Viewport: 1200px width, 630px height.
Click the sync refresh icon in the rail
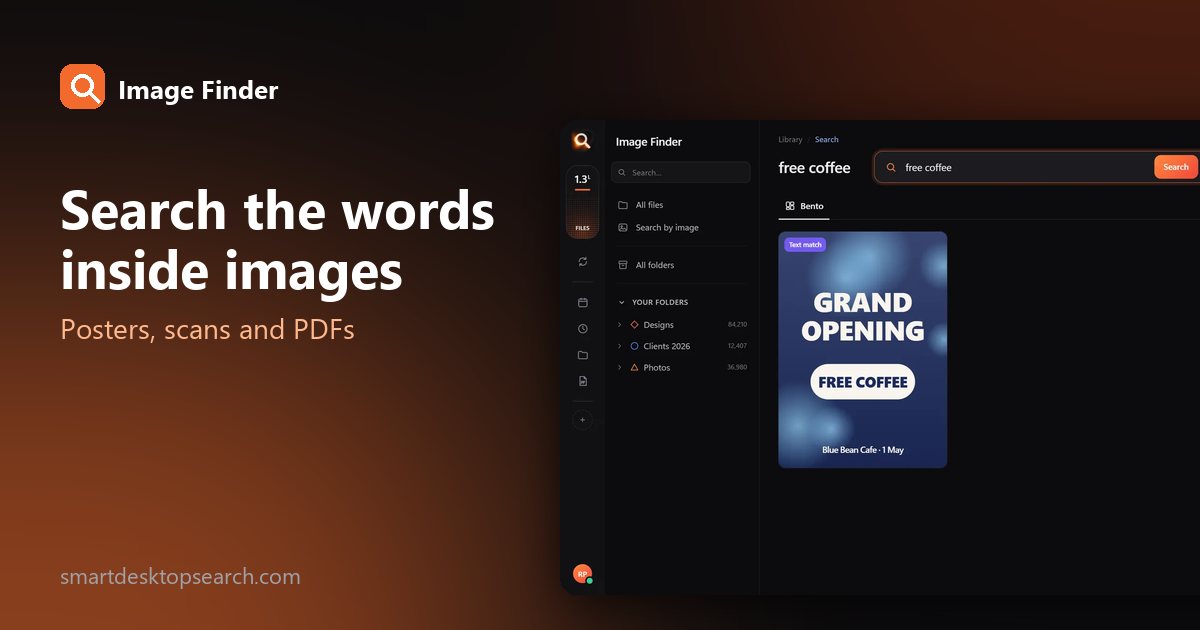[x=583, y=262]
